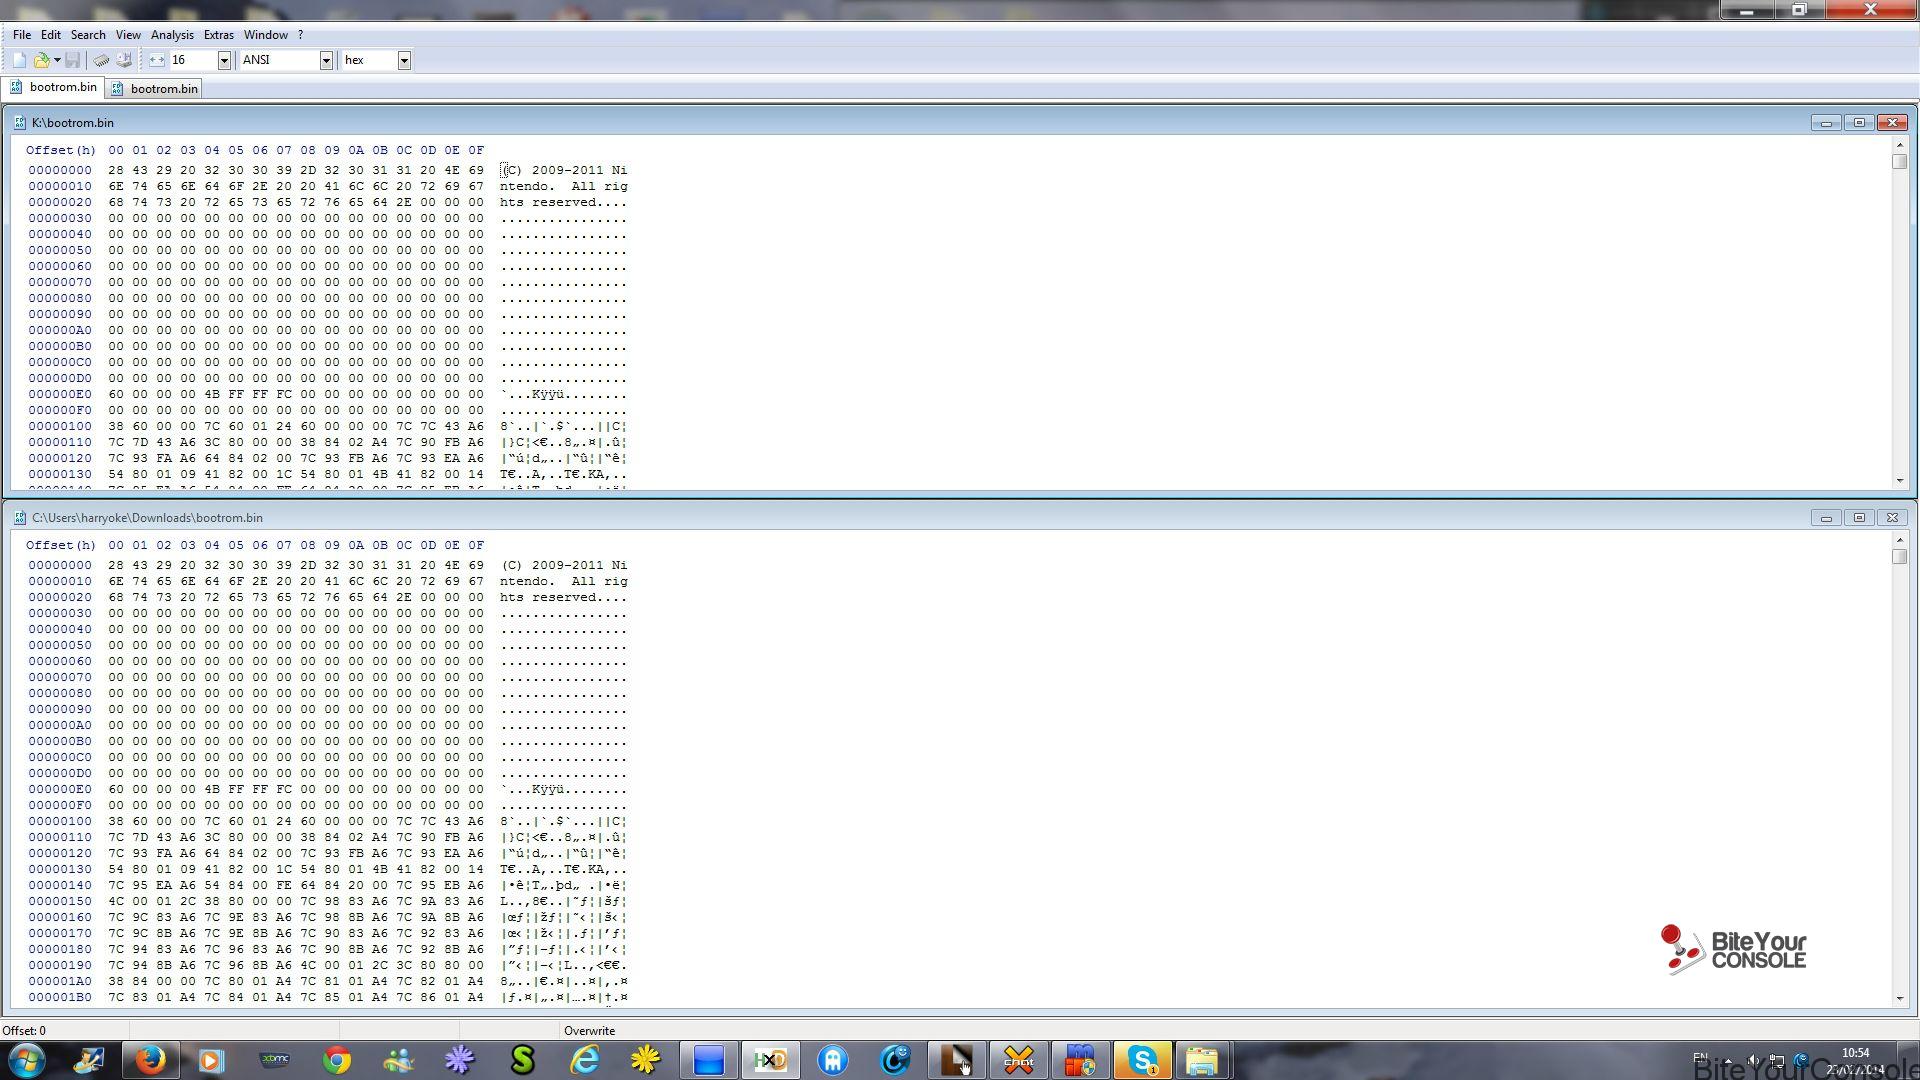Open the Edit menu
Image resolution: width=1920 pixels, height=1080 pixels.
51,35
